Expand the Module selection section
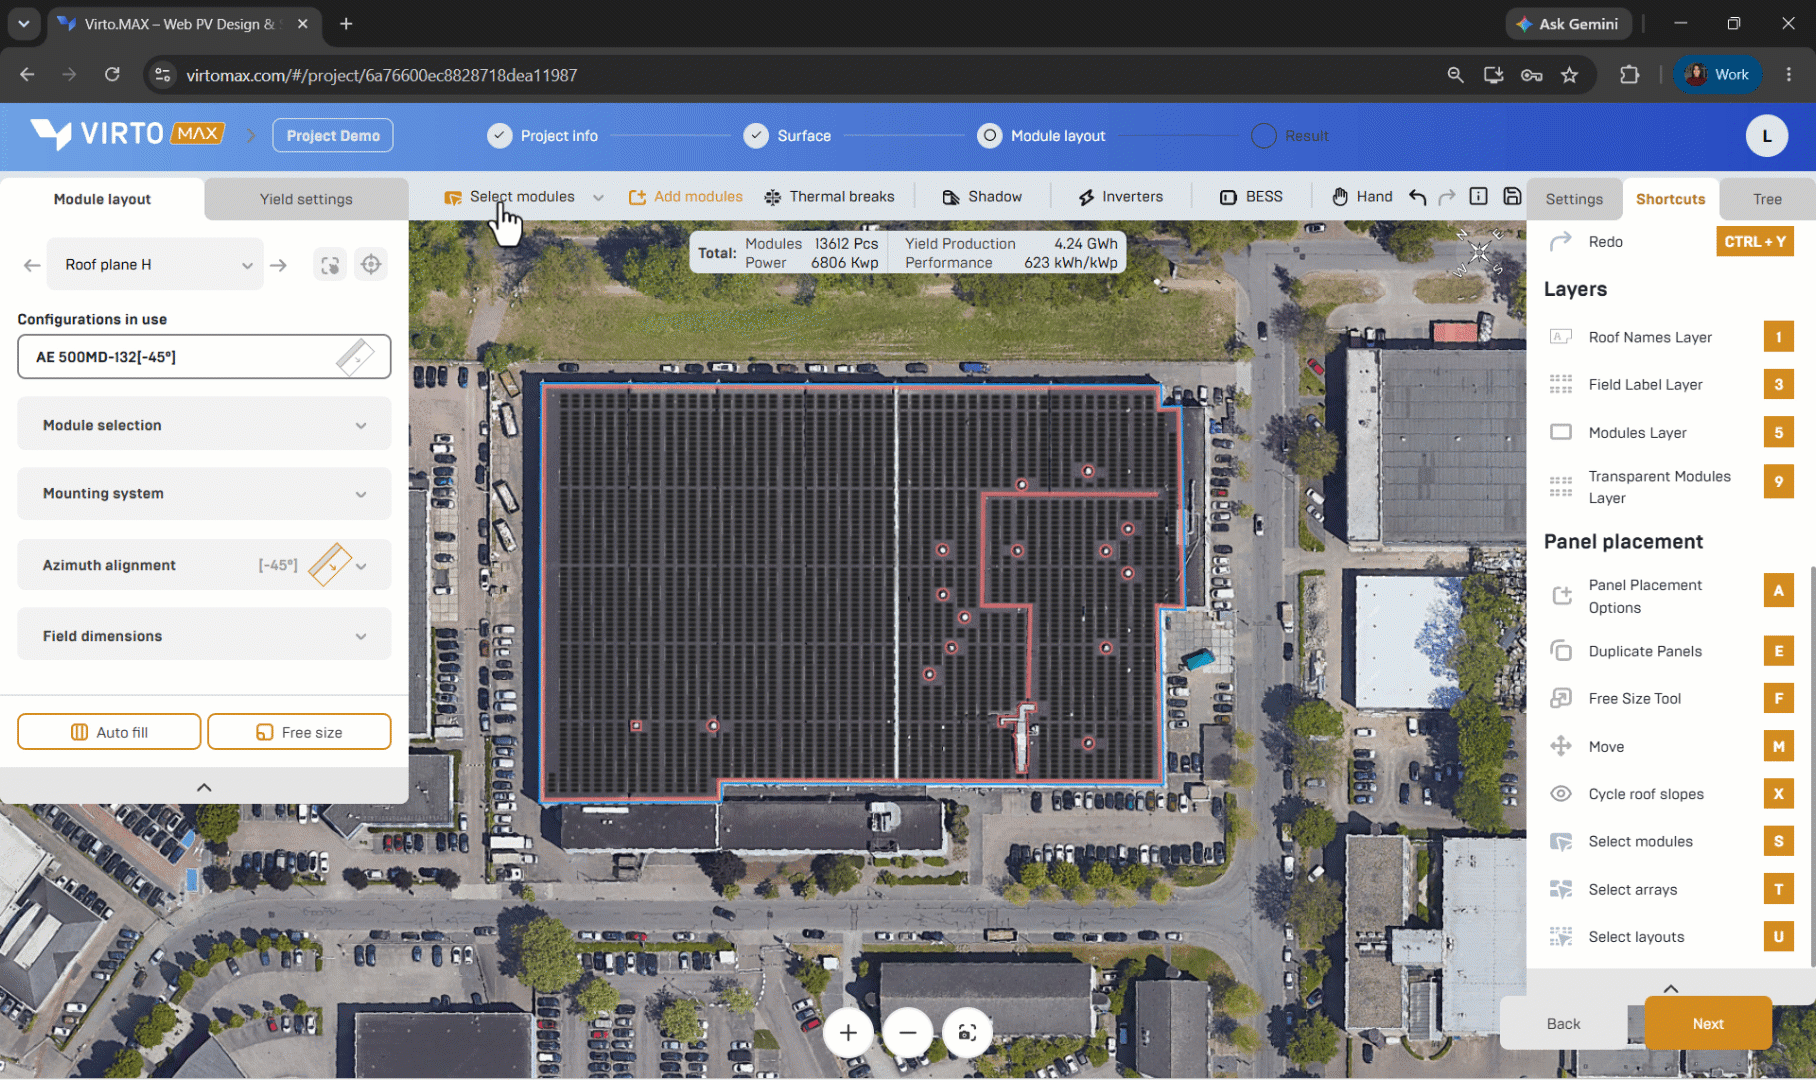 204,425
